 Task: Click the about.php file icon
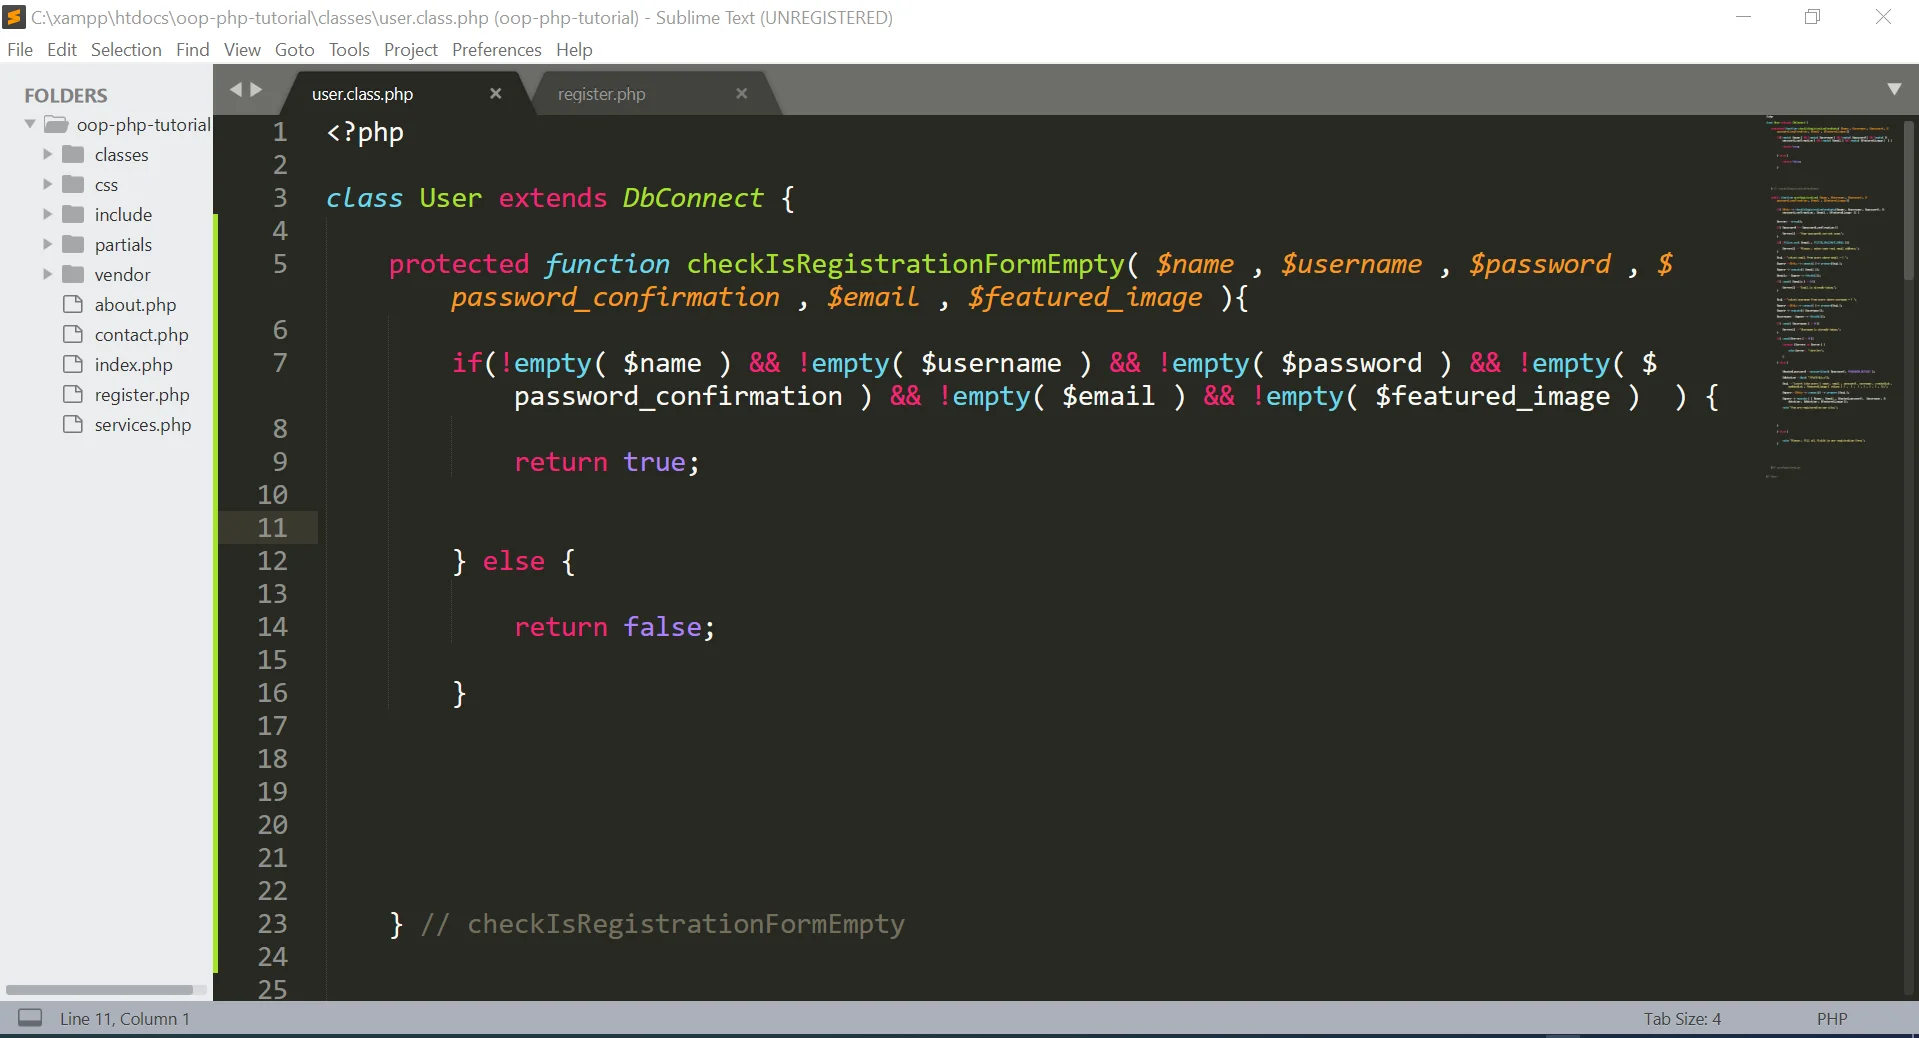[73, 304]
